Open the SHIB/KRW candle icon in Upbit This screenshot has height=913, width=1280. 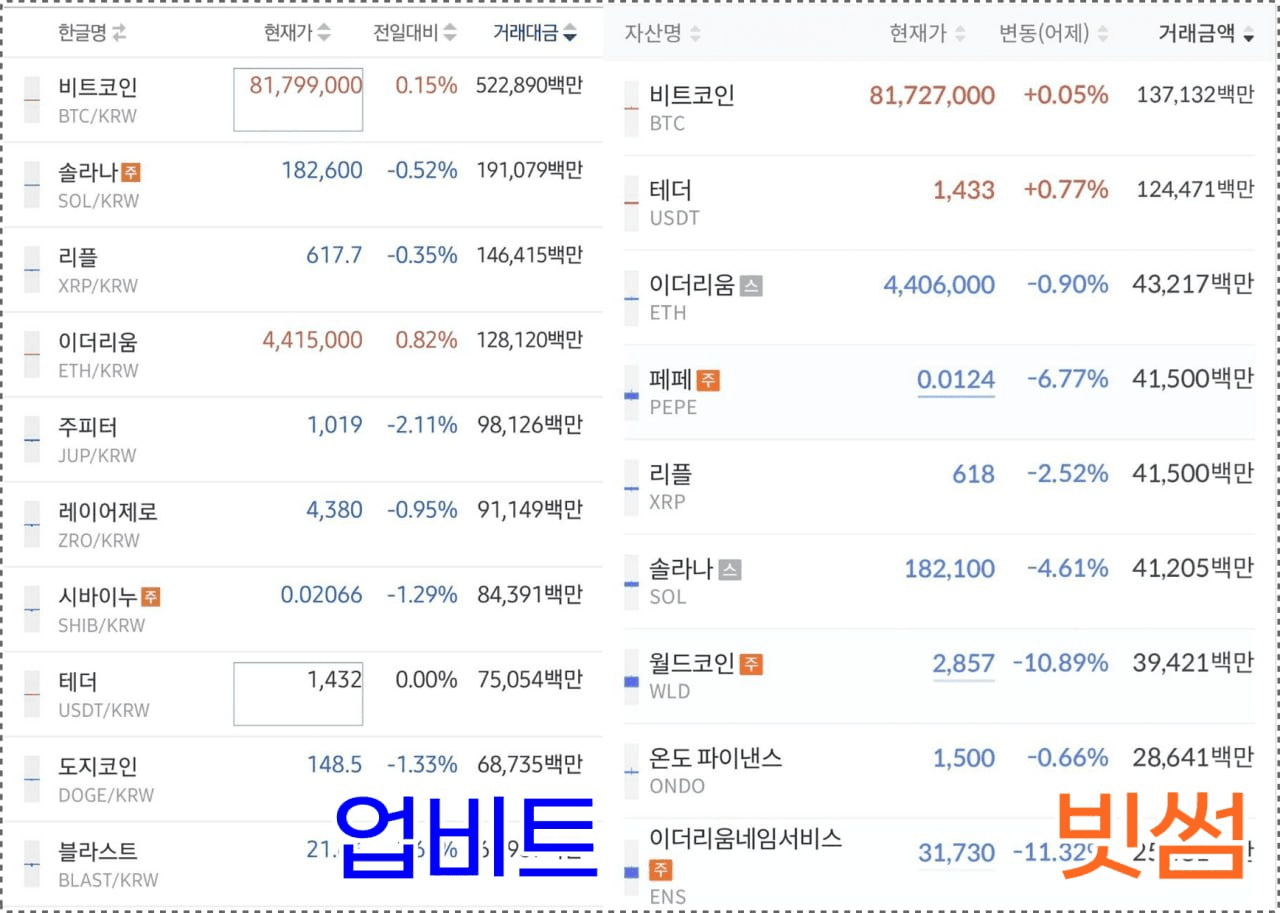pyautogui.click(x=32, y=610)
